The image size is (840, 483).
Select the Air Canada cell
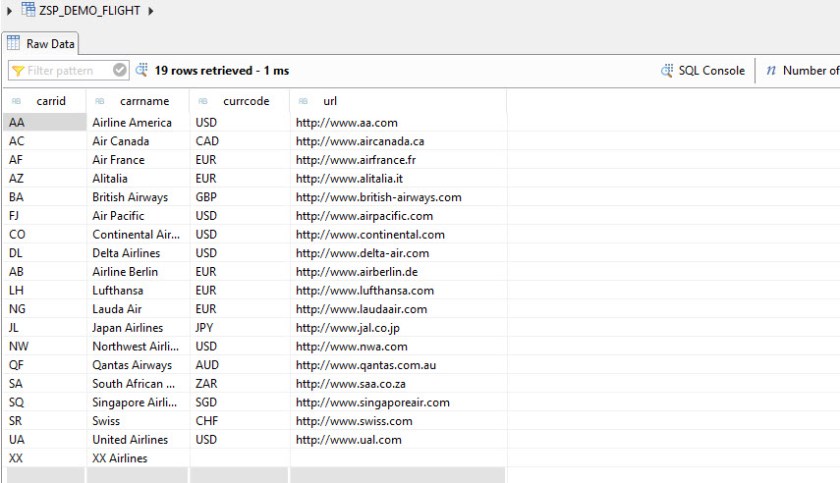pos(138,141)
